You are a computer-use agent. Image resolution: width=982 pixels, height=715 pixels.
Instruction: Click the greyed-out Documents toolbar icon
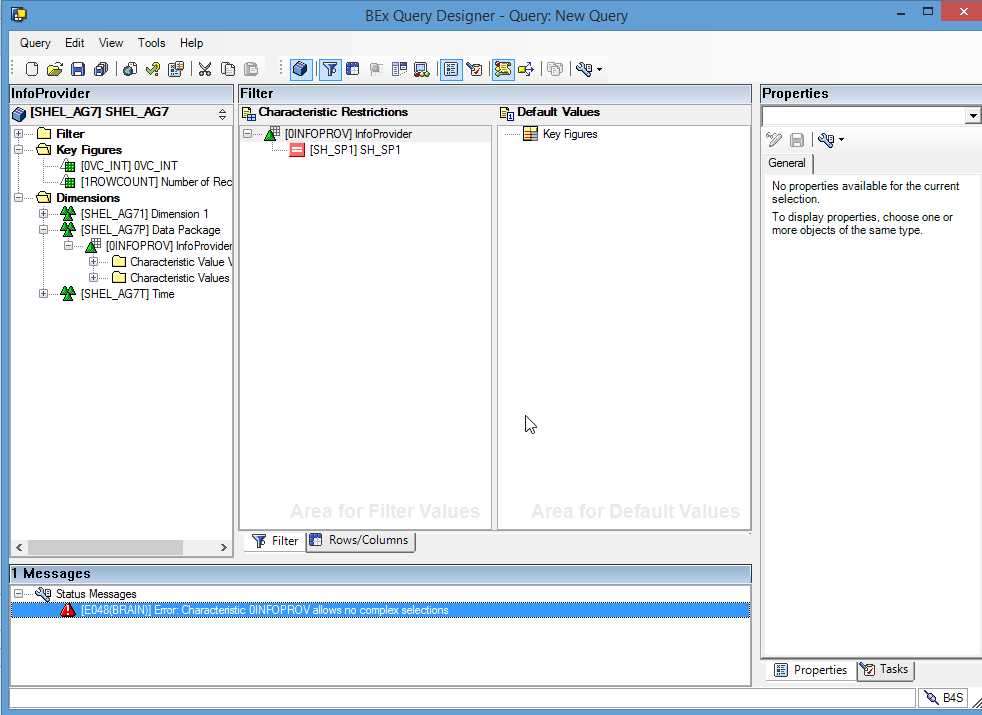[x=555, y=69]
